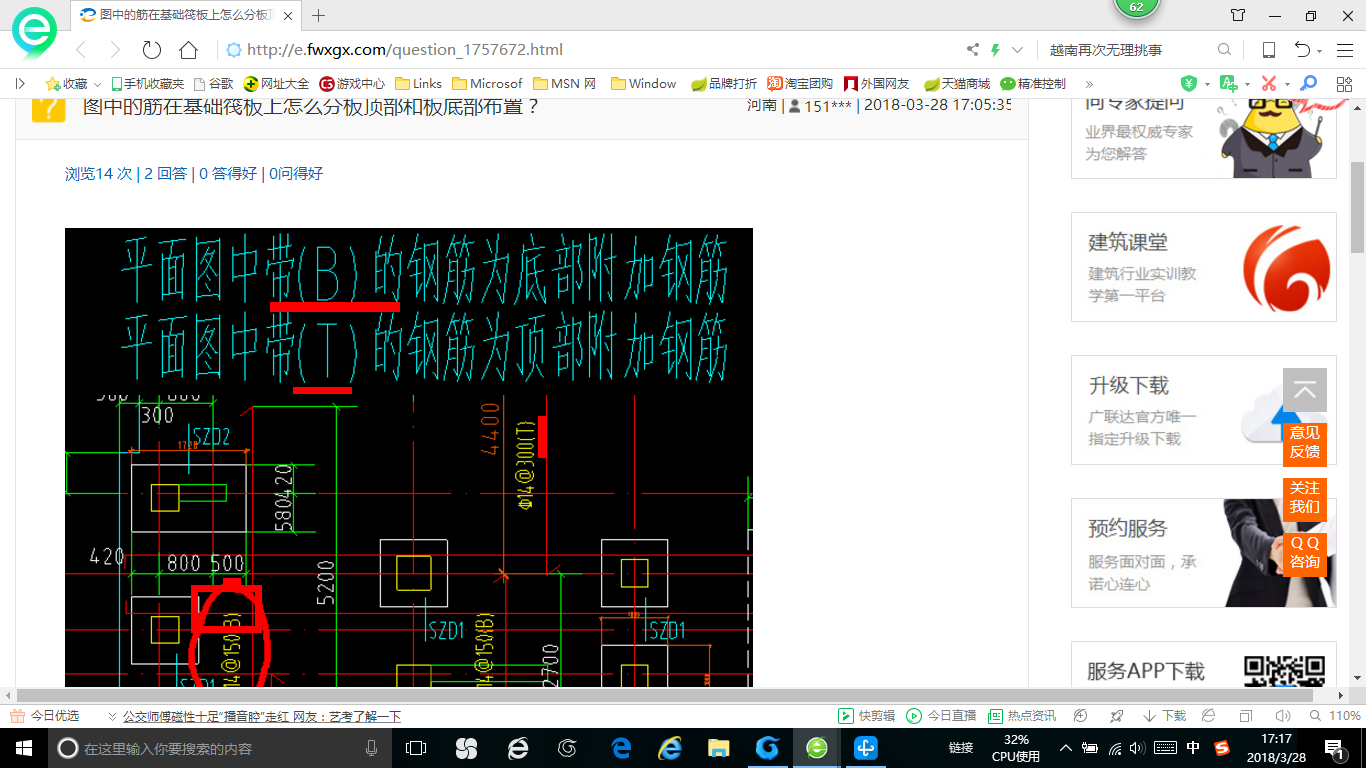The width and height of the screenshot is (1366, 768).
Task: Open the browser main menu icon
Action: (1345, 50)
